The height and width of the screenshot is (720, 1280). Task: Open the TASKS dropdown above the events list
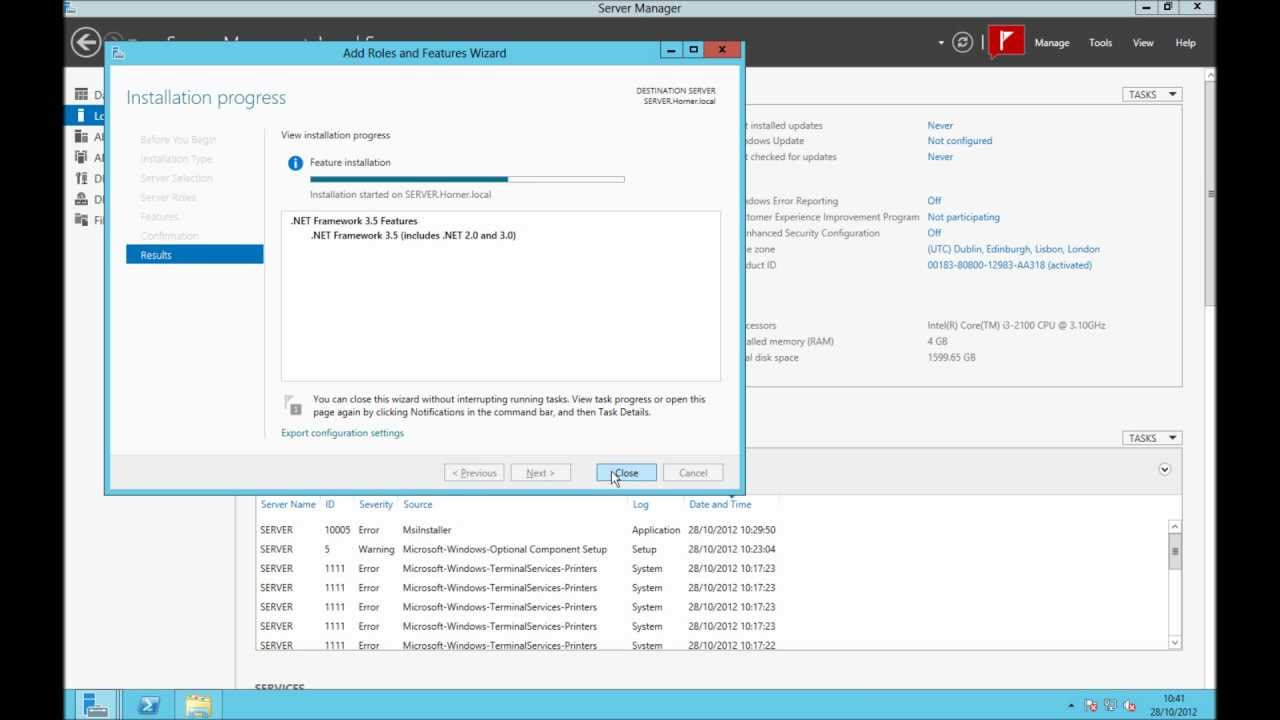coord(1152,438)
